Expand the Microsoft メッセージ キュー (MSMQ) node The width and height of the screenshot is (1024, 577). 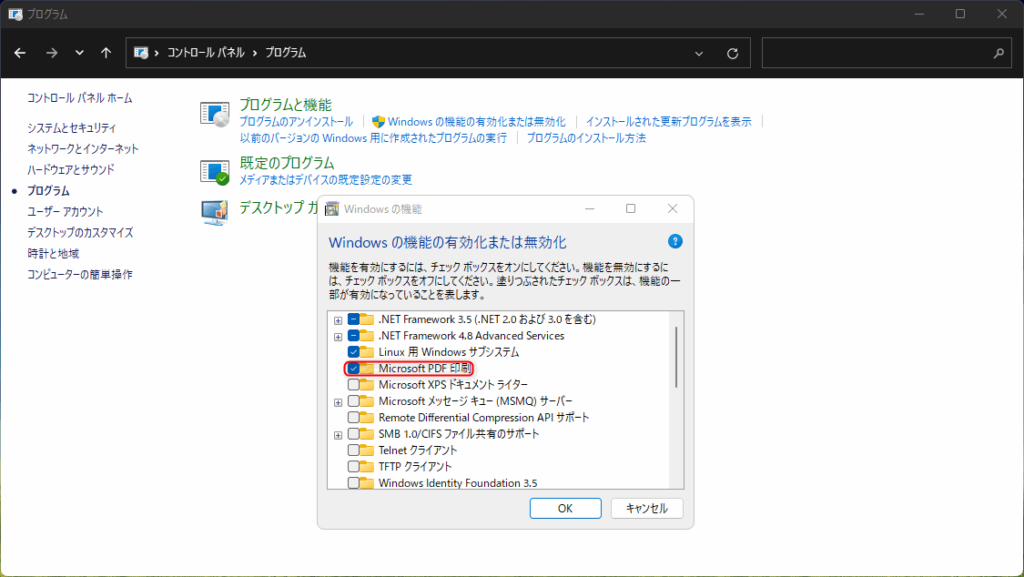(338, 402)
